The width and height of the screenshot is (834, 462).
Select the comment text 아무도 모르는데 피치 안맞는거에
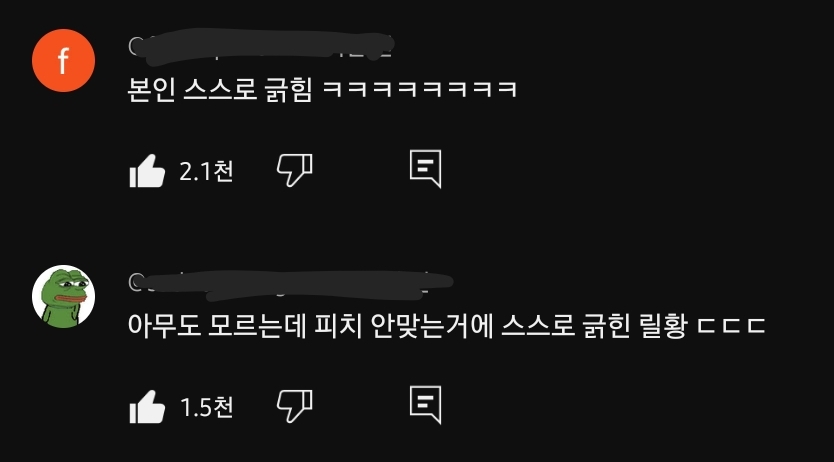click(311, 326)
